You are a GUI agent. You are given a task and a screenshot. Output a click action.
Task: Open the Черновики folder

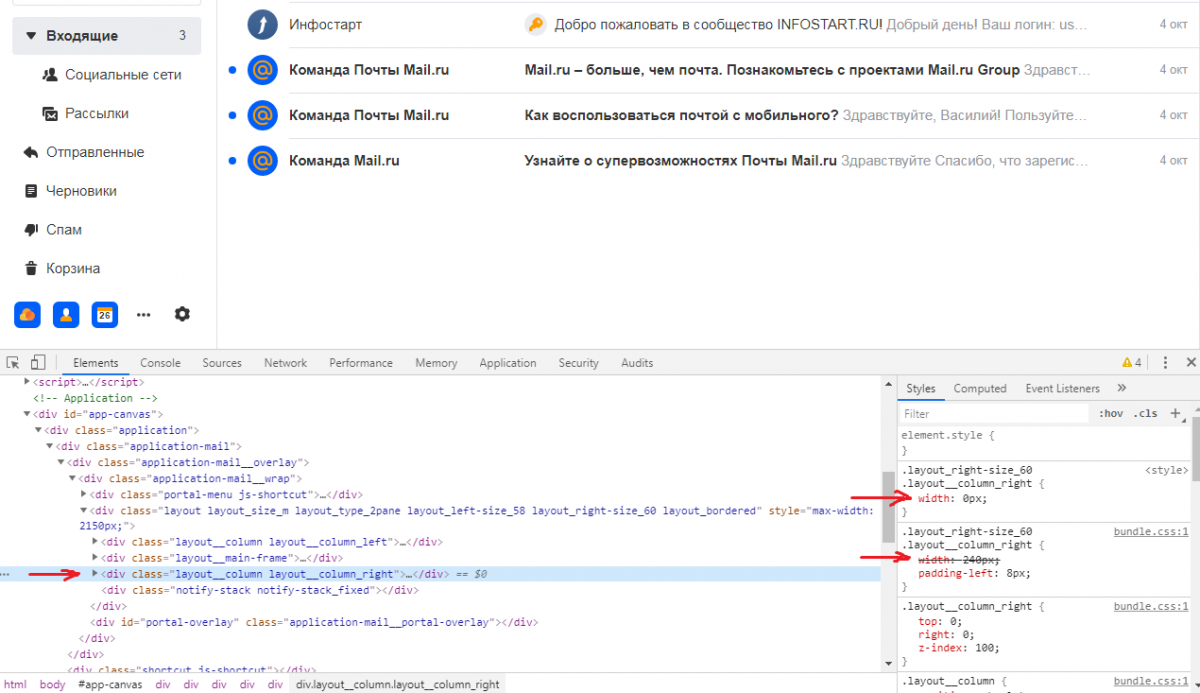[81, 191]
